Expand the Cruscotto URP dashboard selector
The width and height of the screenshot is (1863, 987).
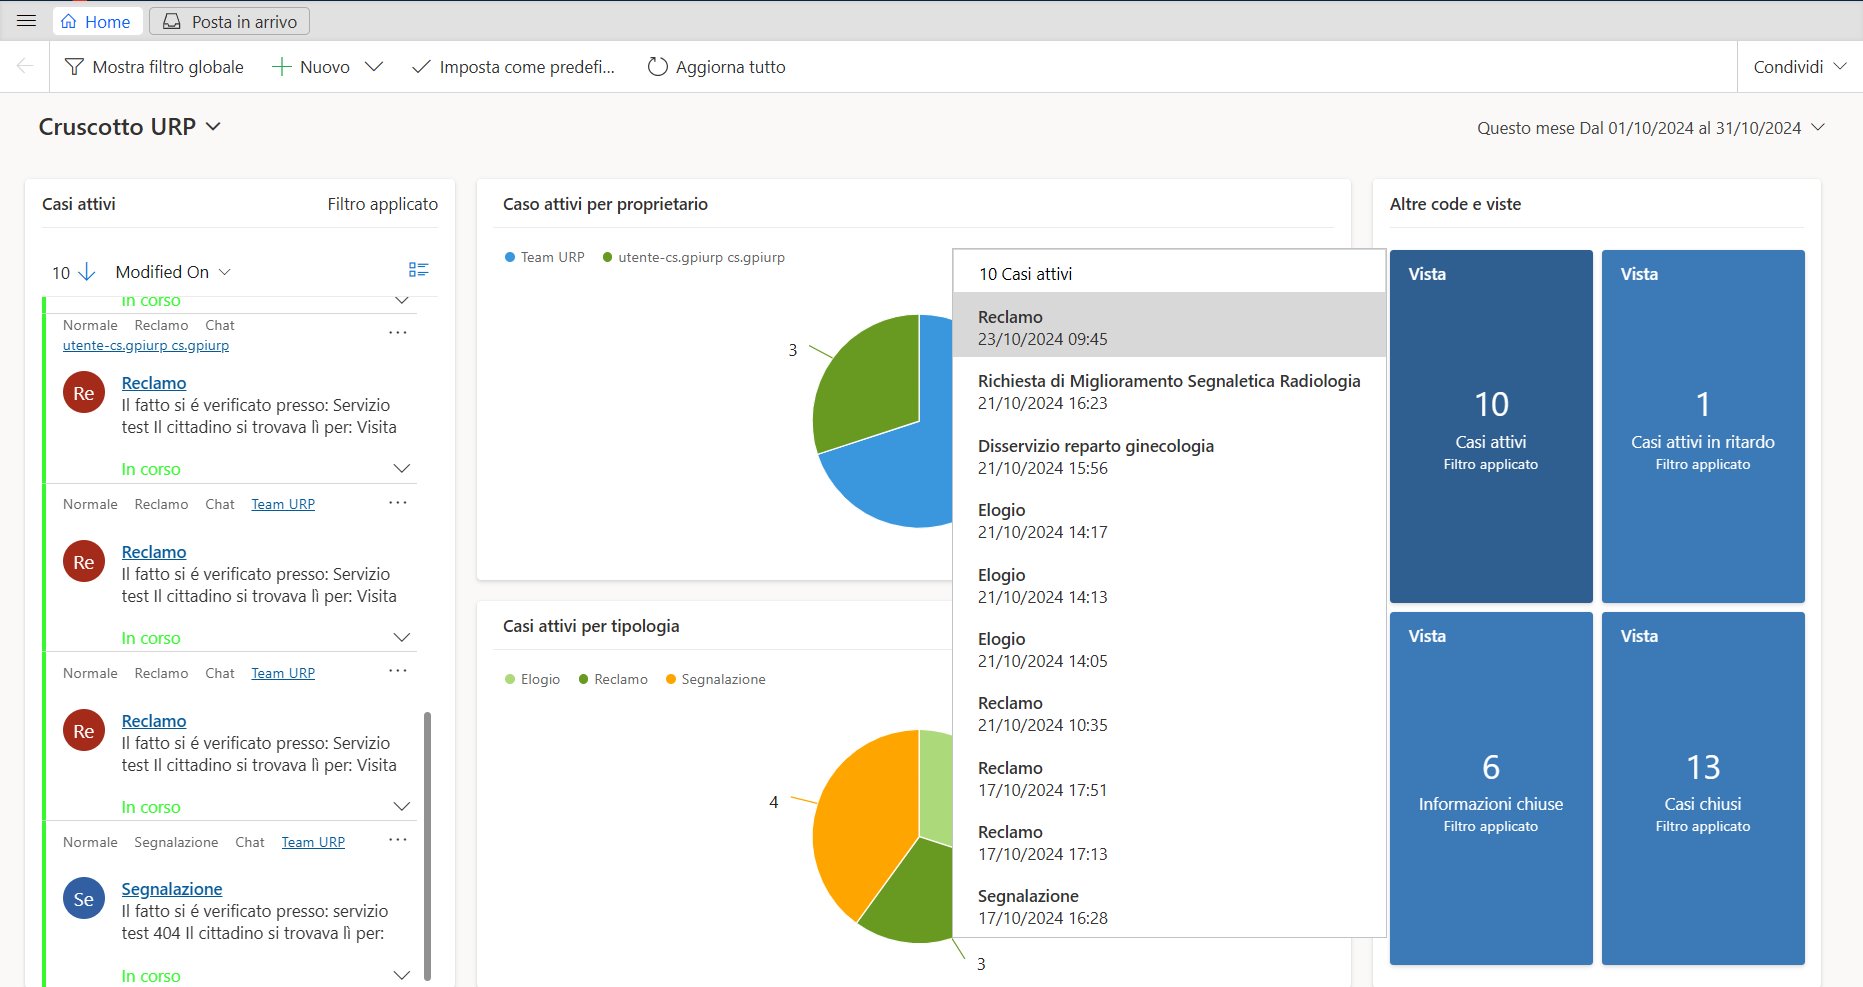click(x=213, y=127)
